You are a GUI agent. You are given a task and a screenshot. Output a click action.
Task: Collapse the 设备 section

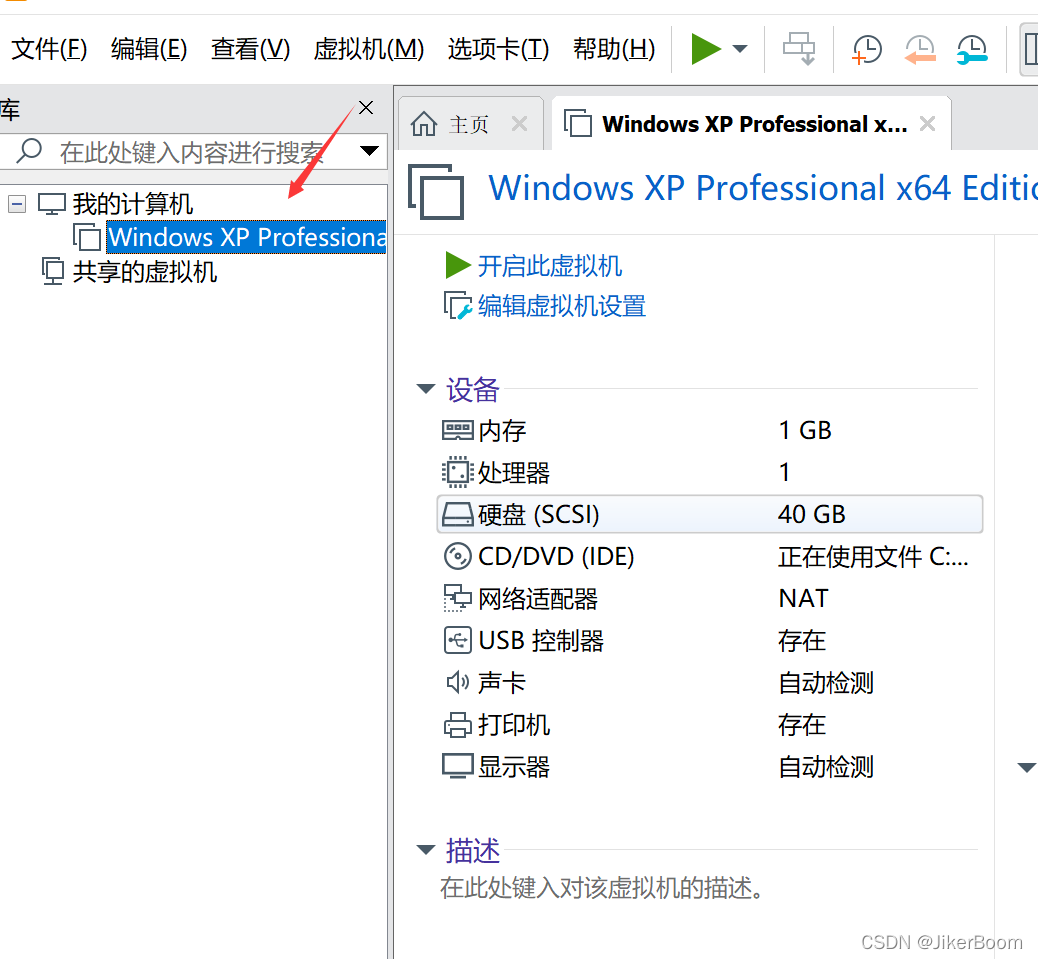pyautogui.click(x=426, y=388)
